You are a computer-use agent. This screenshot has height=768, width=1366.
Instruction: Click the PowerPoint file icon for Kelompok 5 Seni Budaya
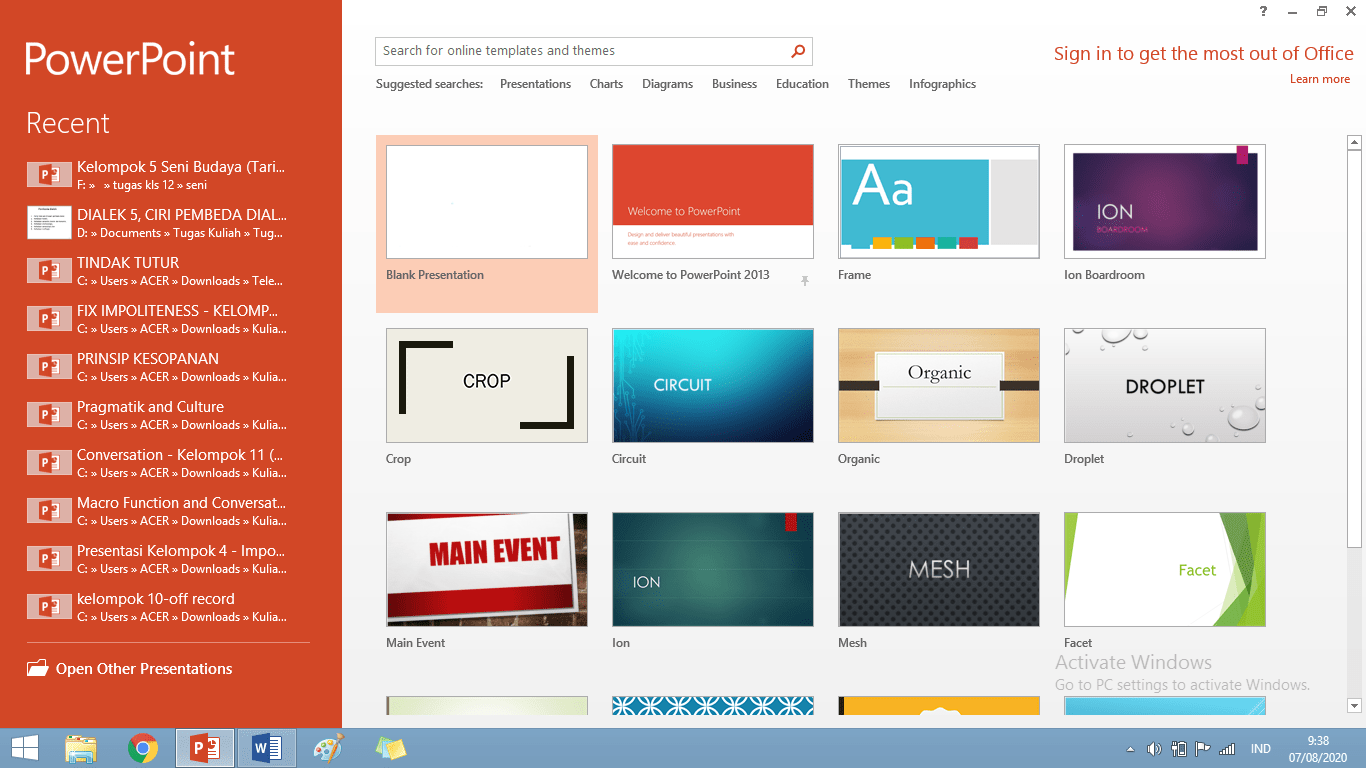tap(49, 174)
